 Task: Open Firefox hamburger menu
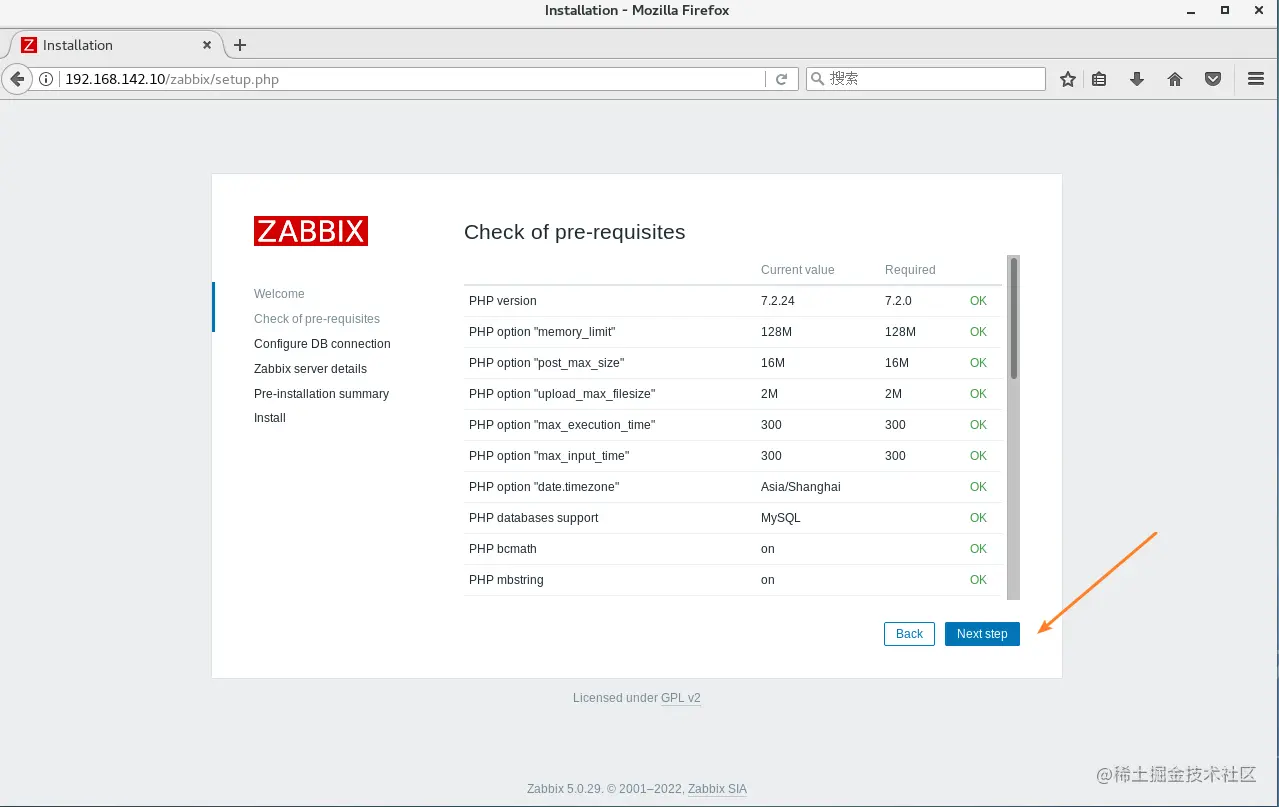pos(1256,79)
